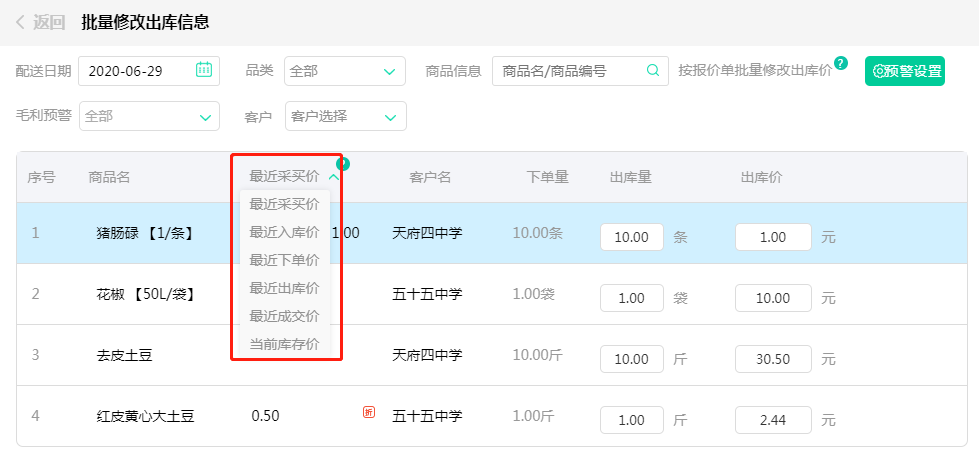Select 最近入库价 option

(284, 232)
